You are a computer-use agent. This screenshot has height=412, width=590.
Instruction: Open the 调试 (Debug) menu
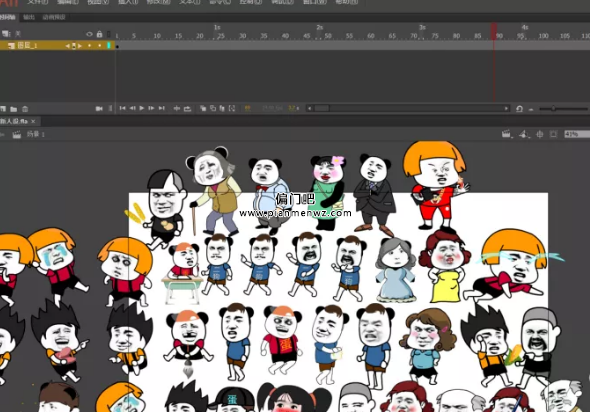click(x=282, y=2)
